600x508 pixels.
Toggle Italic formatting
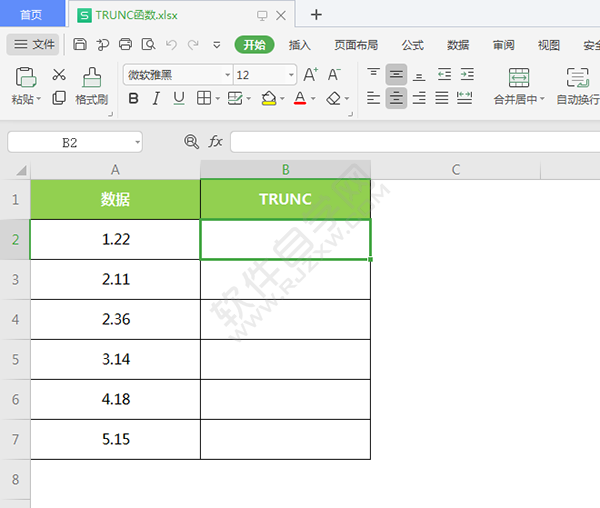[x=156, y=98]
